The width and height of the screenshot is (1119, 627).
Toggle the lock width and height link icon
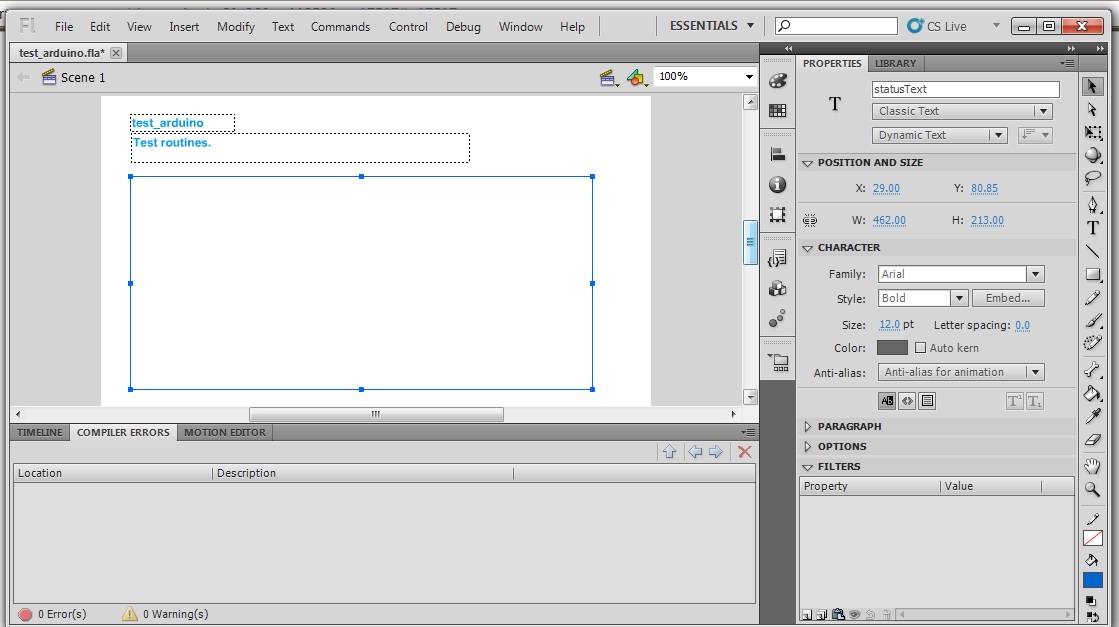(810, 220)
